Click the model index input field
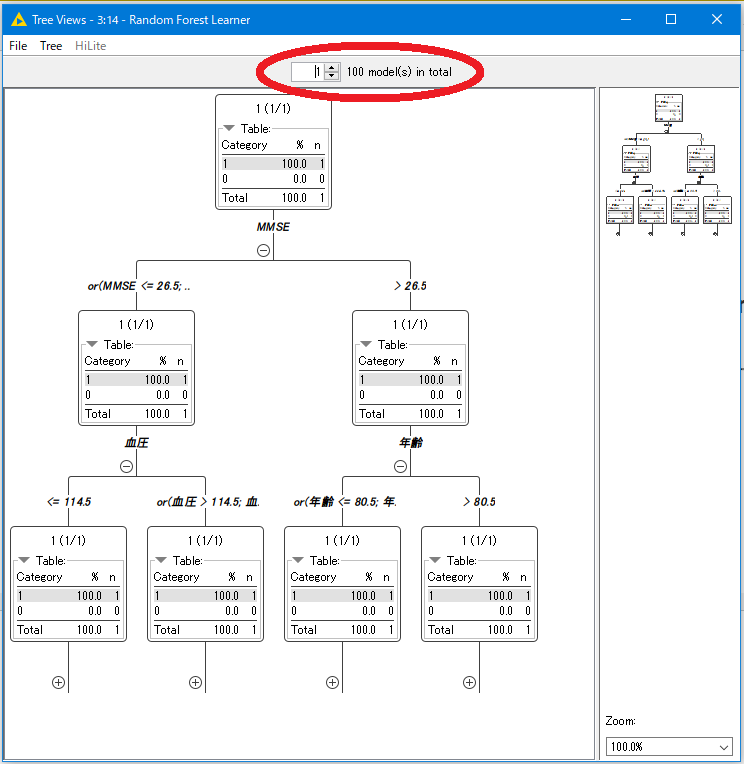 (307, 72)
